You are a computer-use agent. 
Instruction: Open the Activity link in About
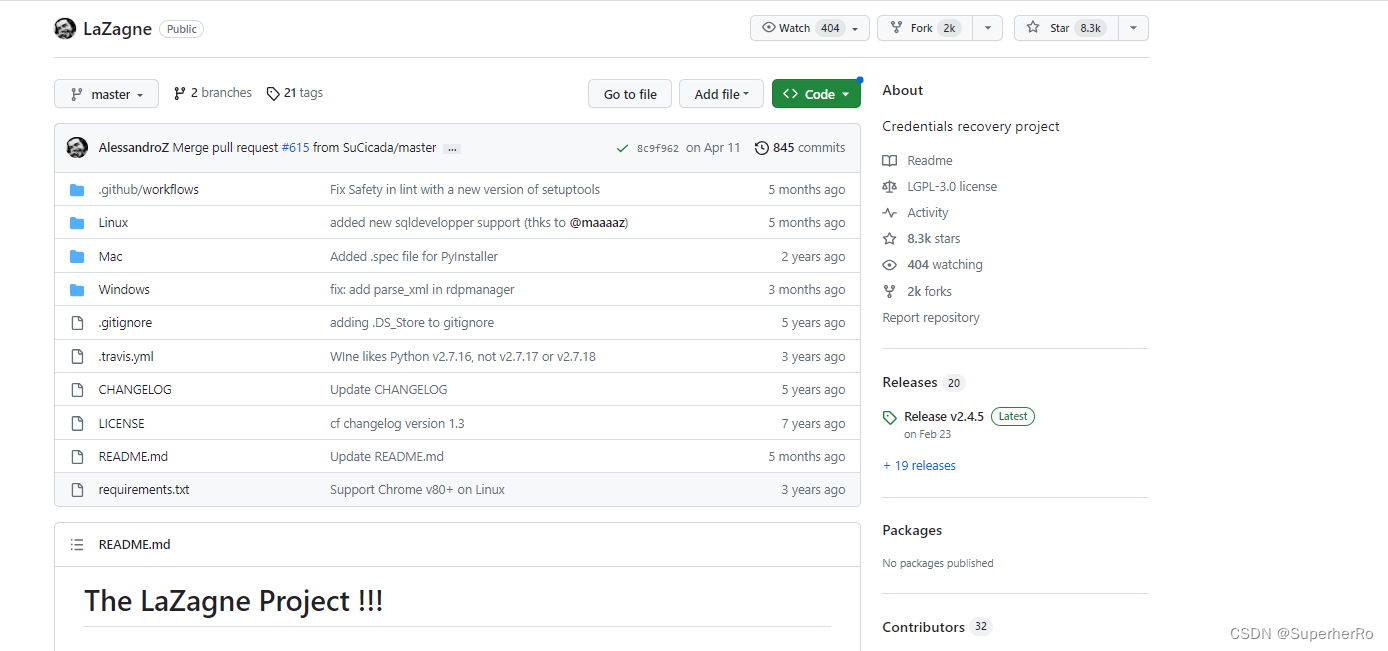click(928, 213)
